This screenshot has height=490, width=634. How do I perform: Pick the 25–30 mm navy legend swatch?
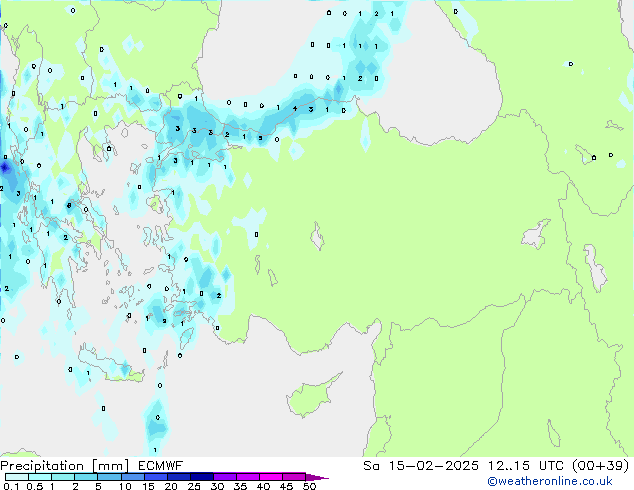(x=201, y=477)
